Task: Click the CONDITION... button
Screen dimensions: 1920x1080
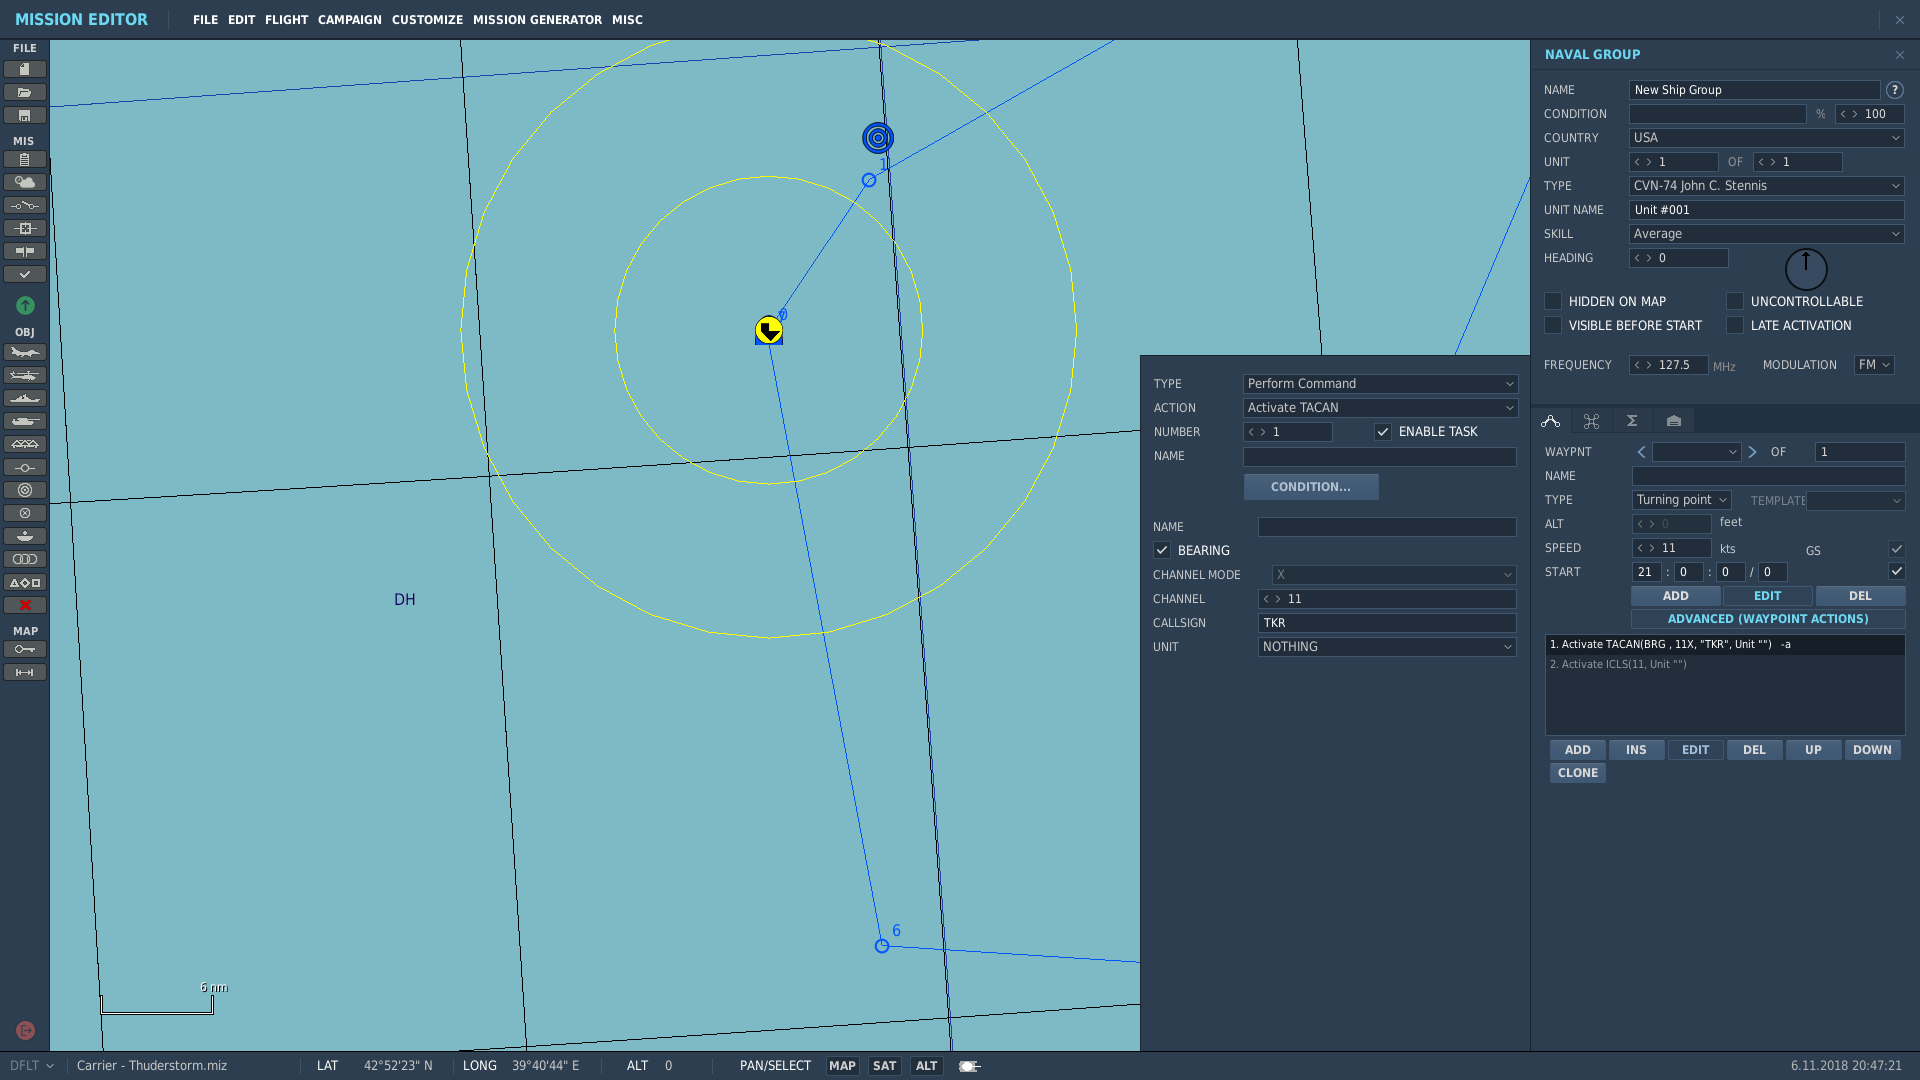Action: point(1311,487)
